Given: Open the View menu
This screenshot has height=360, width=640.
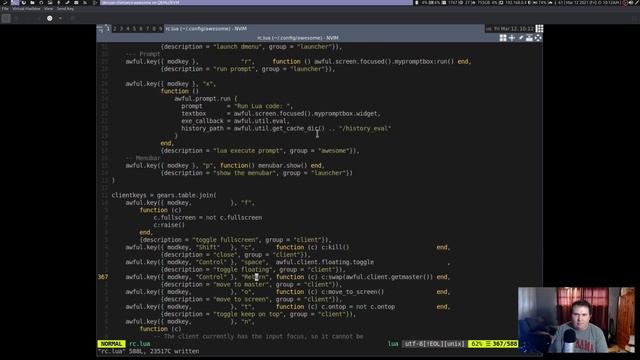Looking at the screenshot, I should point(49,9).
